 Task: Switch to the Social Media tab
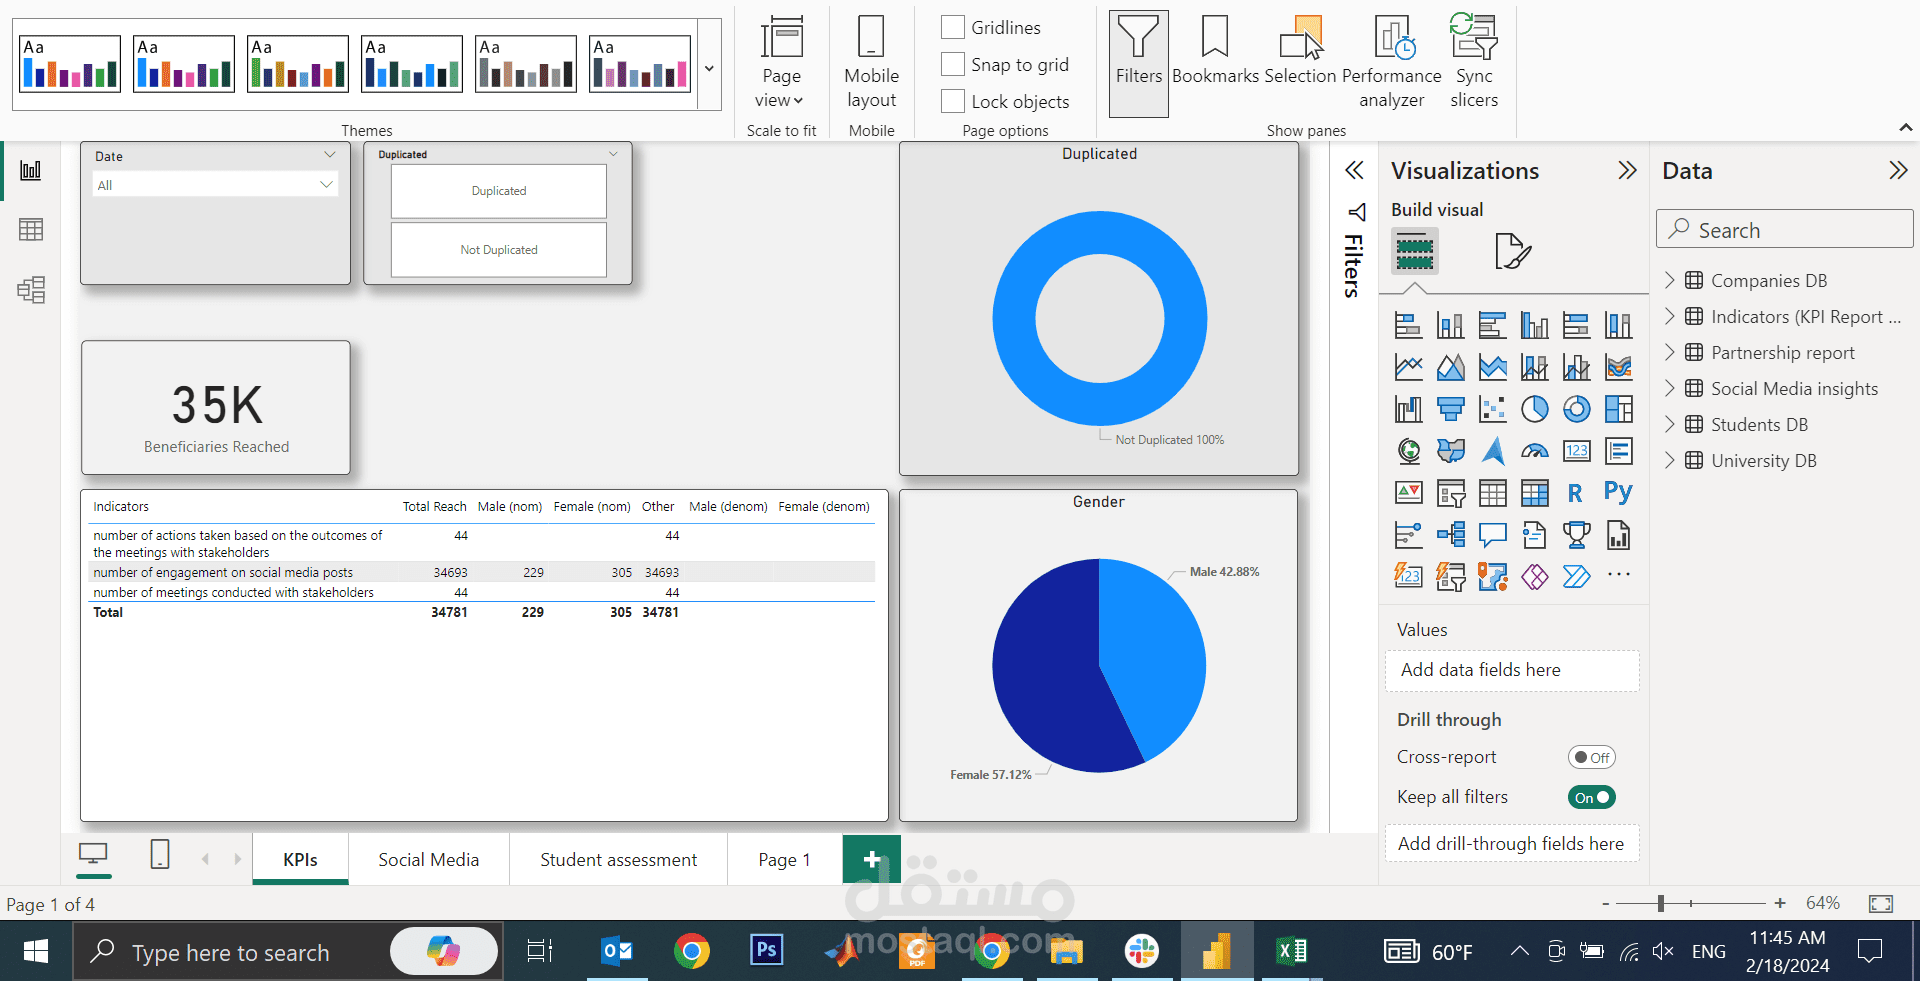428,859
